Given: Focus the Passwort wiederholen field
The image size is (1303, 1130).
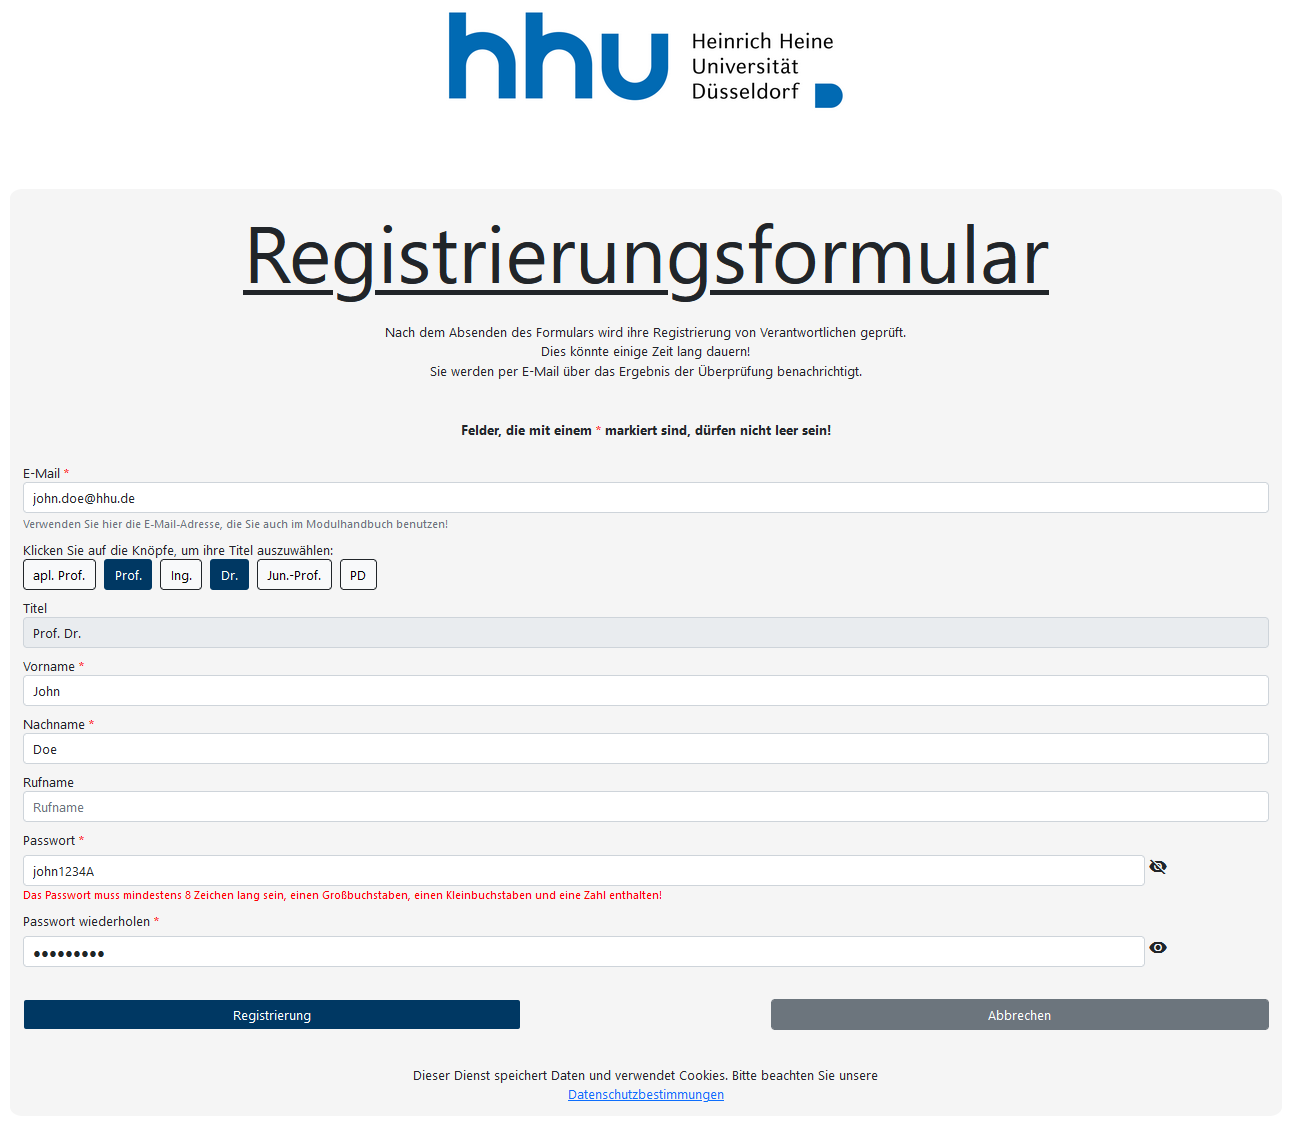Looking at the screenshot, I should point(584,952).
